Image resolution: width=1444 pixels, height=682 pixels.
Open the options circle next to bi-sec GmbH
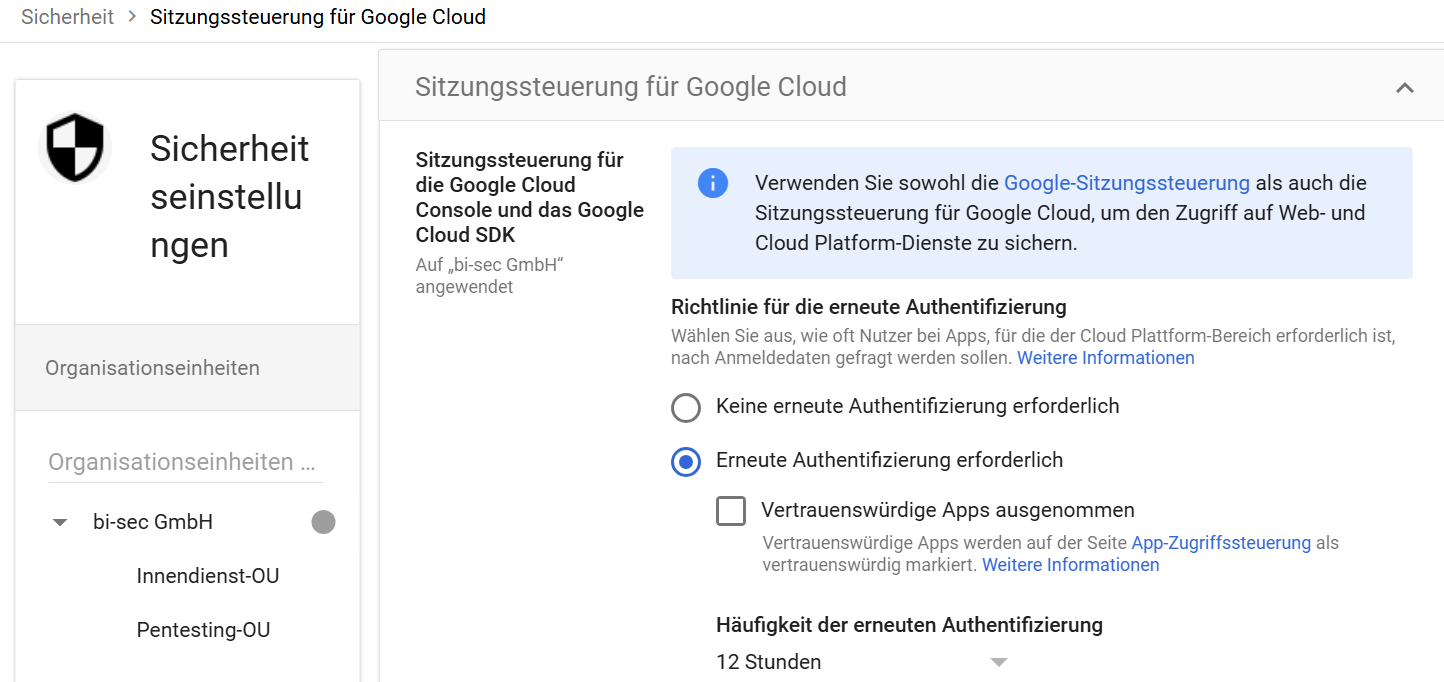pos(323,521)
